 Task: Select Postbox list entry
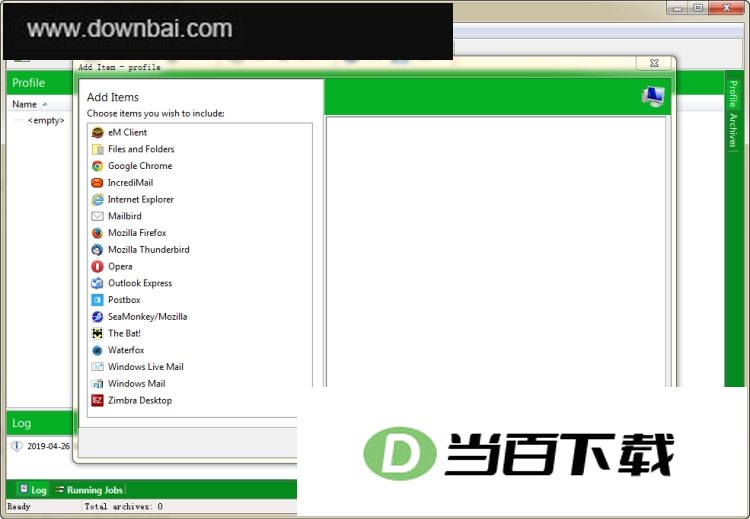[200, 300]
